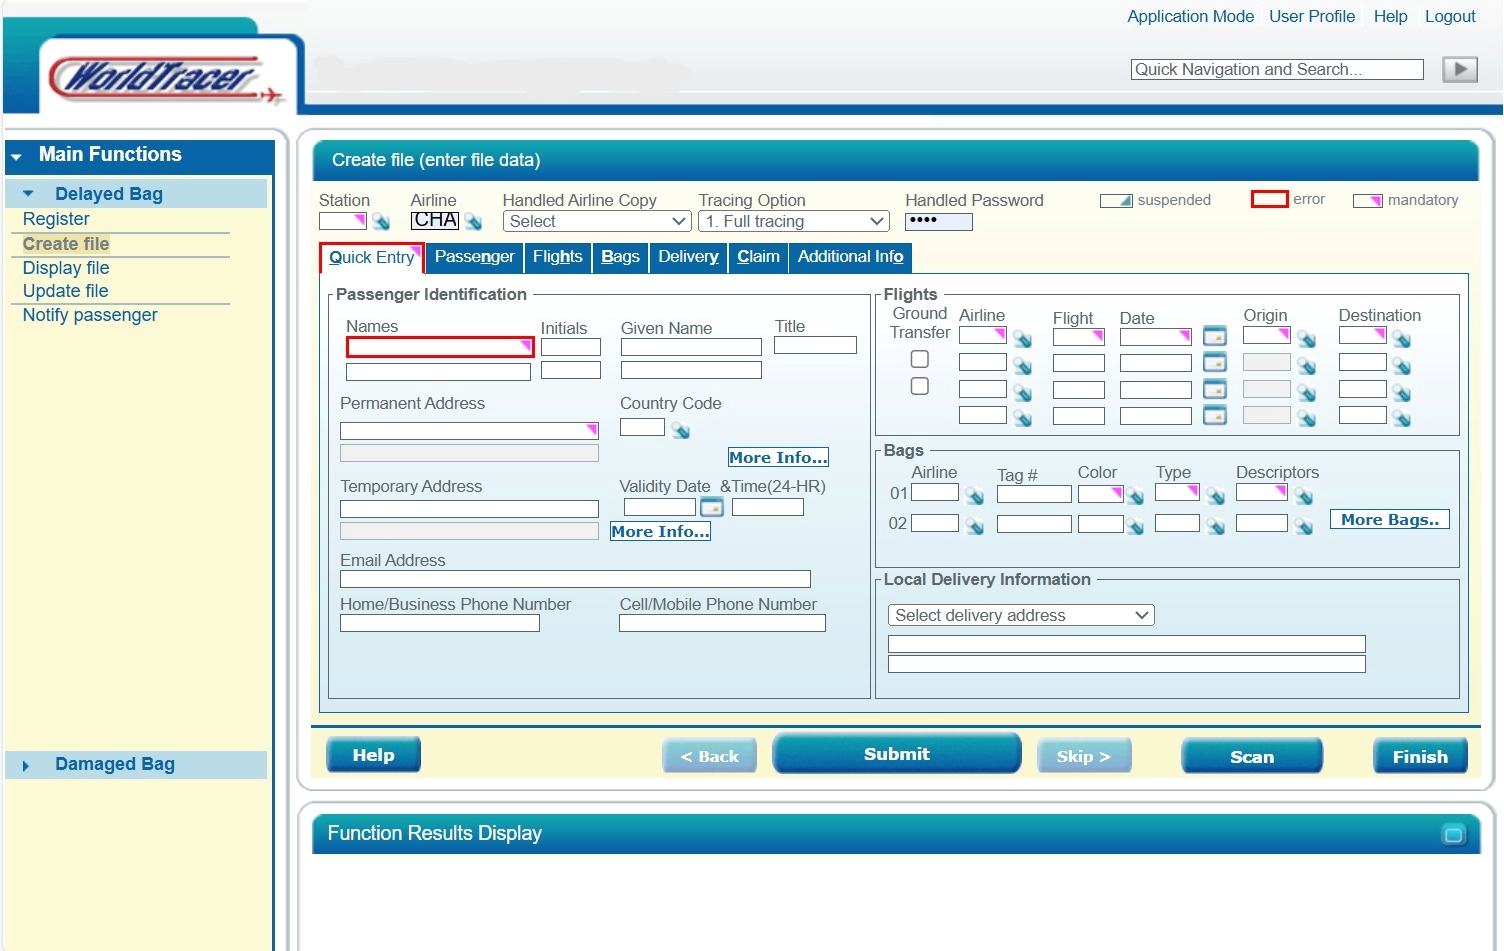Click the lookup icon next to Airline CHA
The image size is (1504, 951).
[473, 222]
